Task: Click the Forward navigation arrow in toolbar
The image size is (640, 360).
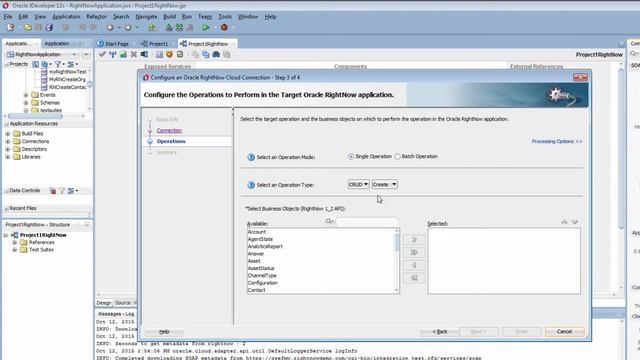Action: pos(128,27)
